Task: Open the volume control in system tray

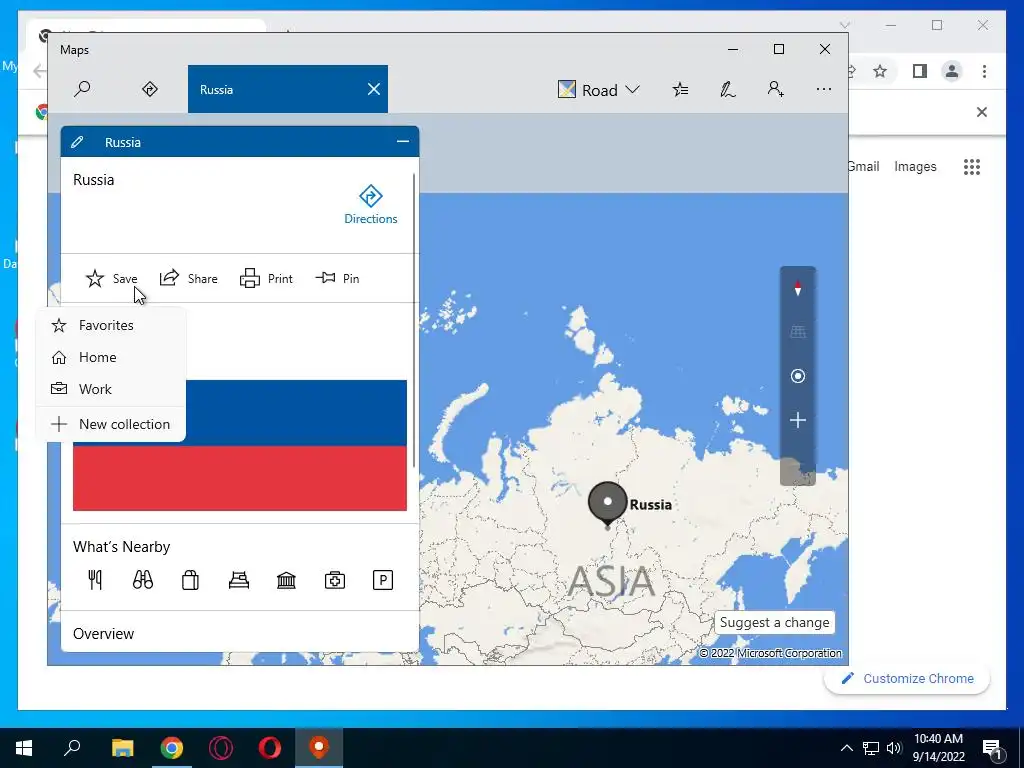Action: tap(893, 748)
